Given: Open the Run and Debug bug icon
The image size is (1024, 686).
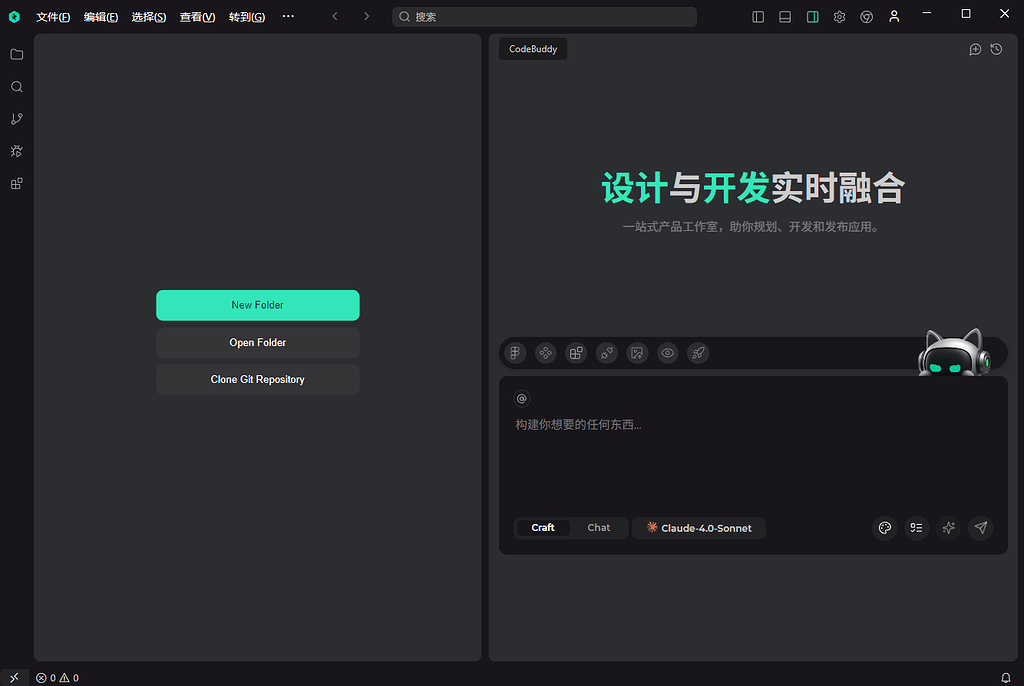Looking at the screenshot, I should (x=17, y=151).
